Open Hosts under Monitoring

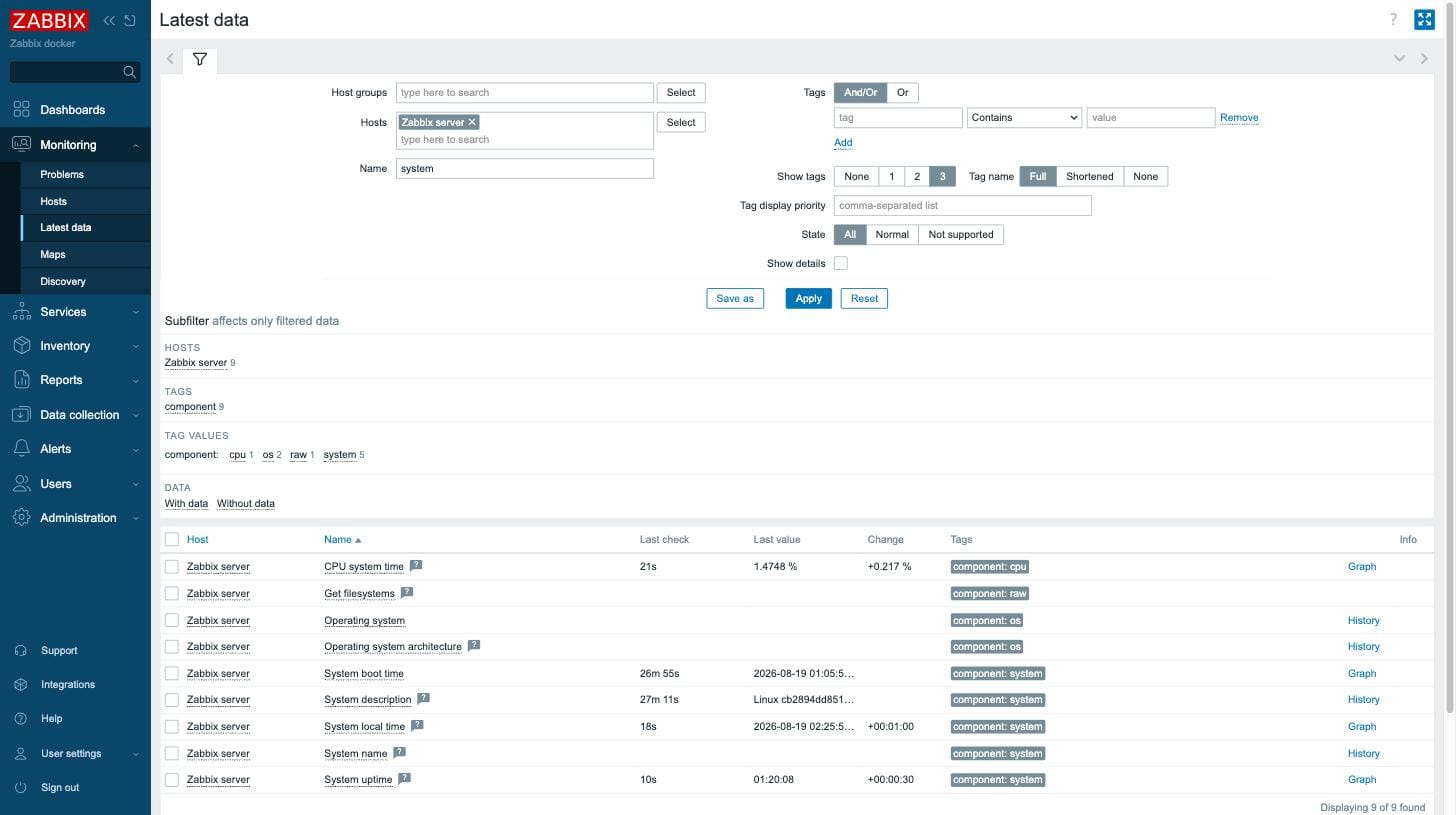pyautogui.click(x=53, y=202)
